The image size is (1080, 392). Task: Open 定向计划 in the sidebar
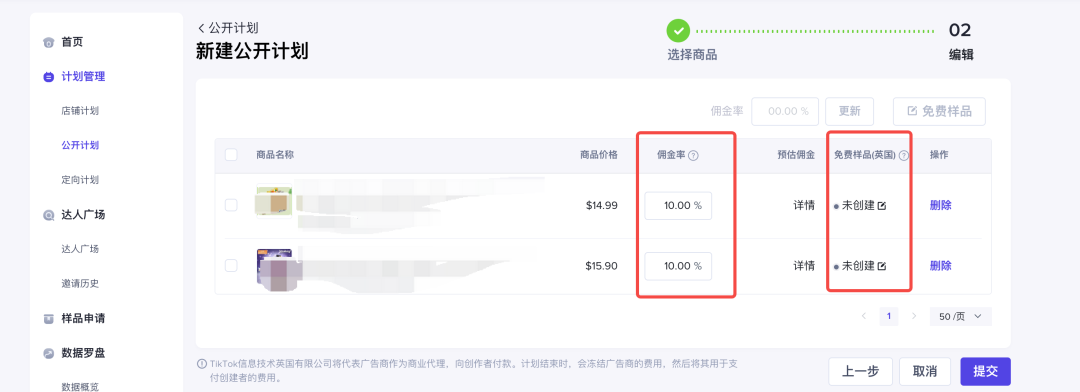pos(80,180)
